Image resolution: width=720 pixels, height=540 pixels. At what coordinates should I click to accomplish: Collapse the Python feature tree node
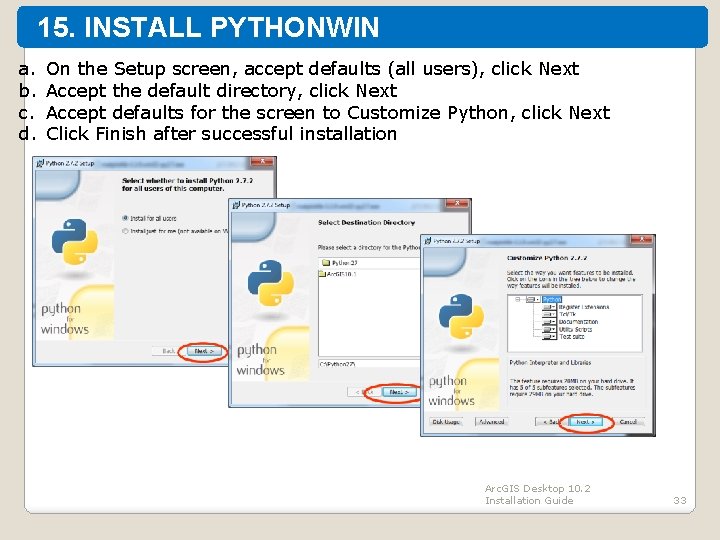coord(518,299)
